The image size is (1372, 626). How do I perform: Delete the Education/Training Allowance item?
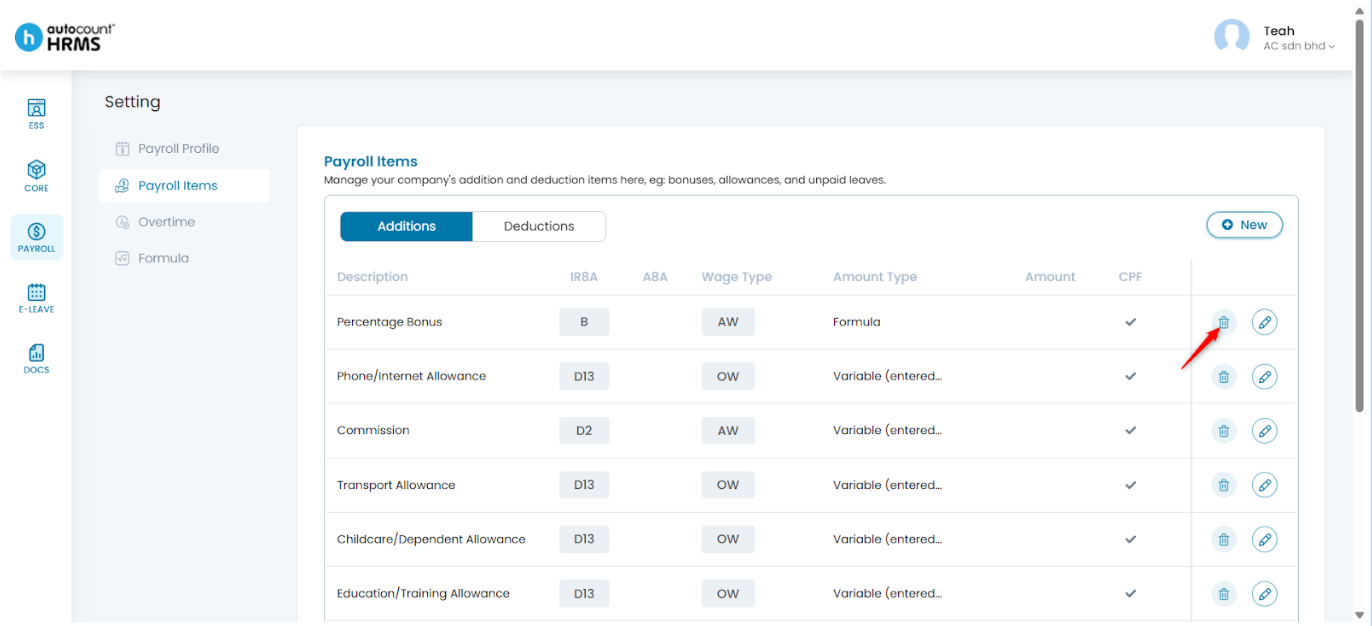coord(1223,594)
